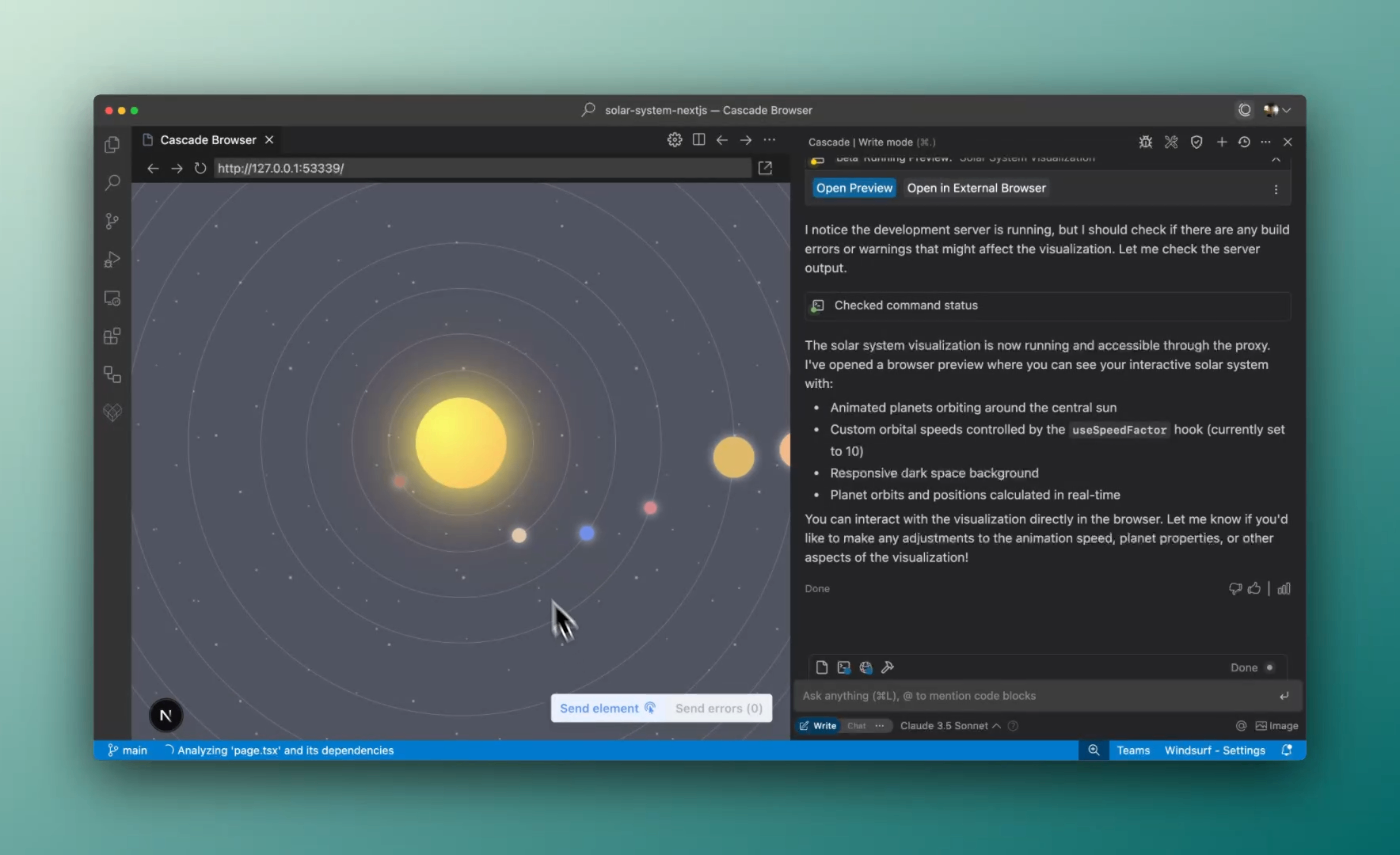Click the model help question icon
This screenshot has width=1400, height=855.
[1013, 726]
